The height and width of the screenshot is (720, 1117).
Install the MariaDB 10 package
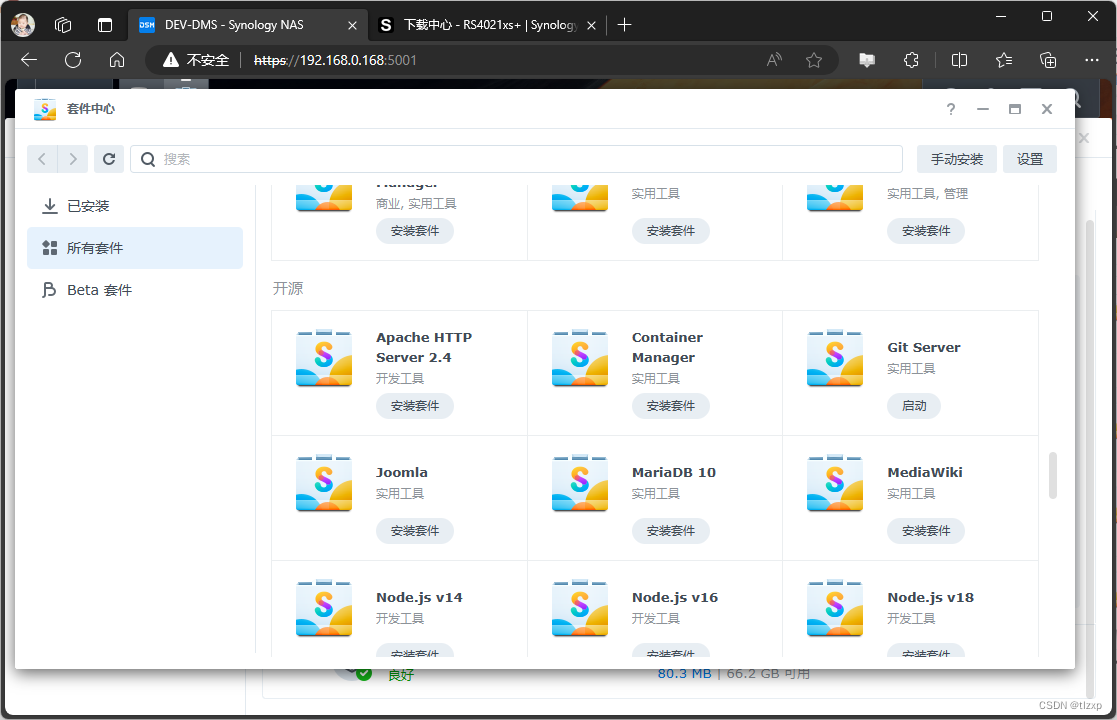pyautogui.click(x=670, y=531)
